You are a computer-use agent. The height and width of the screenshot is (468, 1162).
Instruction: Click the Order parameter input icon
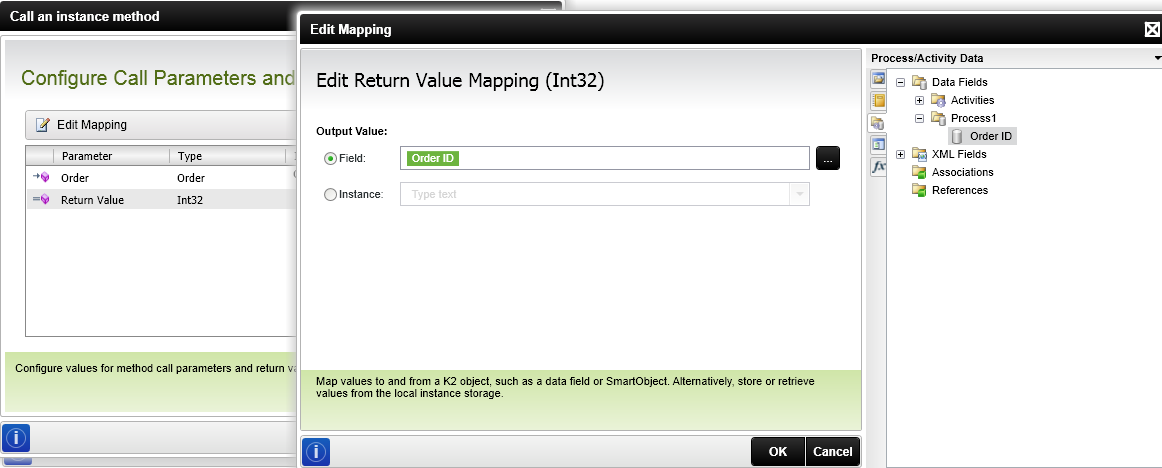(x=41, y=177)
